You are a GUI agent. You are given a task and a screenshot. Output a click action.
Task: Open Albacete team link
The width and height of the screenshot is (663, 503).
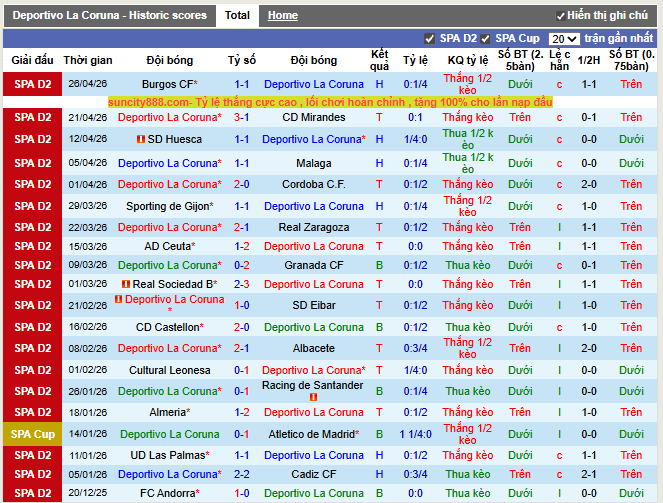(314, 348)
